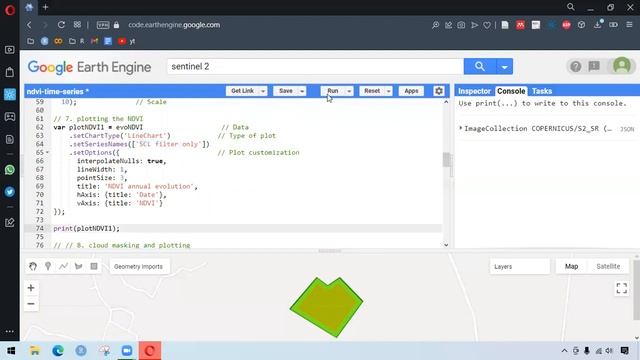Screen dimensions: 640x360
Task: Select the ndvi-time-series script title
Action: (x=58, y=91)
